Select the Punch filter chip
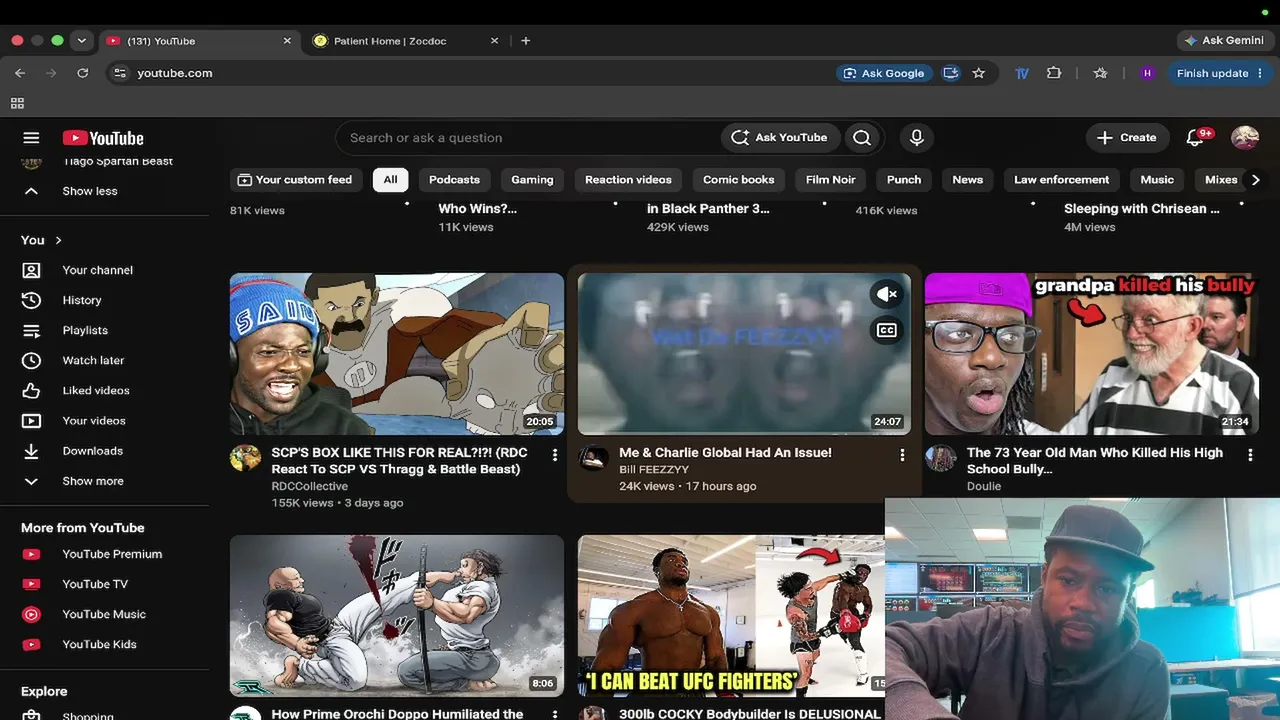The width and height of the screenshot is (1280, 720). click(x=904, y=180)
